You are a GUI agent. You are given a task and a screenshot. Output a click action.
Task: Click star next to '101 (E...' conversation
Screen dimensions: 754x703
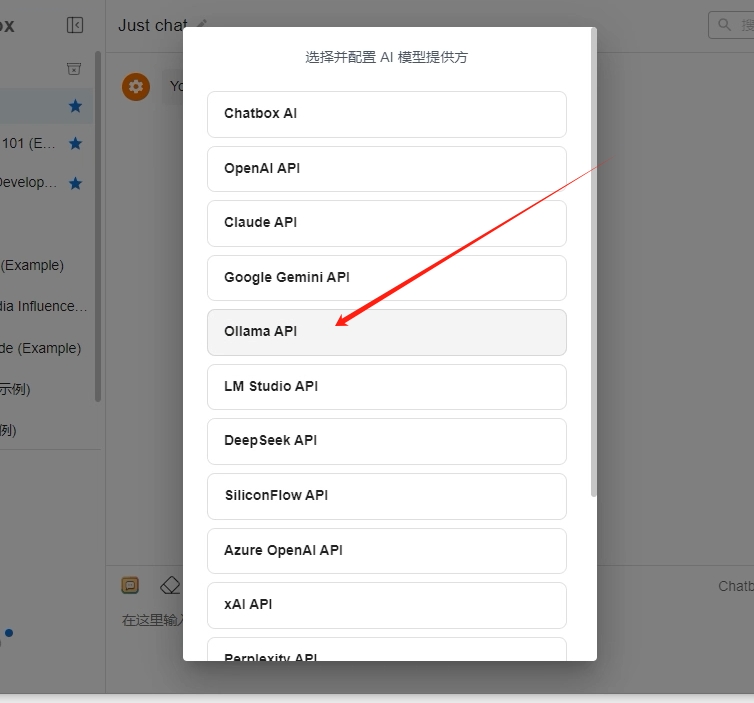coord(75,143)
